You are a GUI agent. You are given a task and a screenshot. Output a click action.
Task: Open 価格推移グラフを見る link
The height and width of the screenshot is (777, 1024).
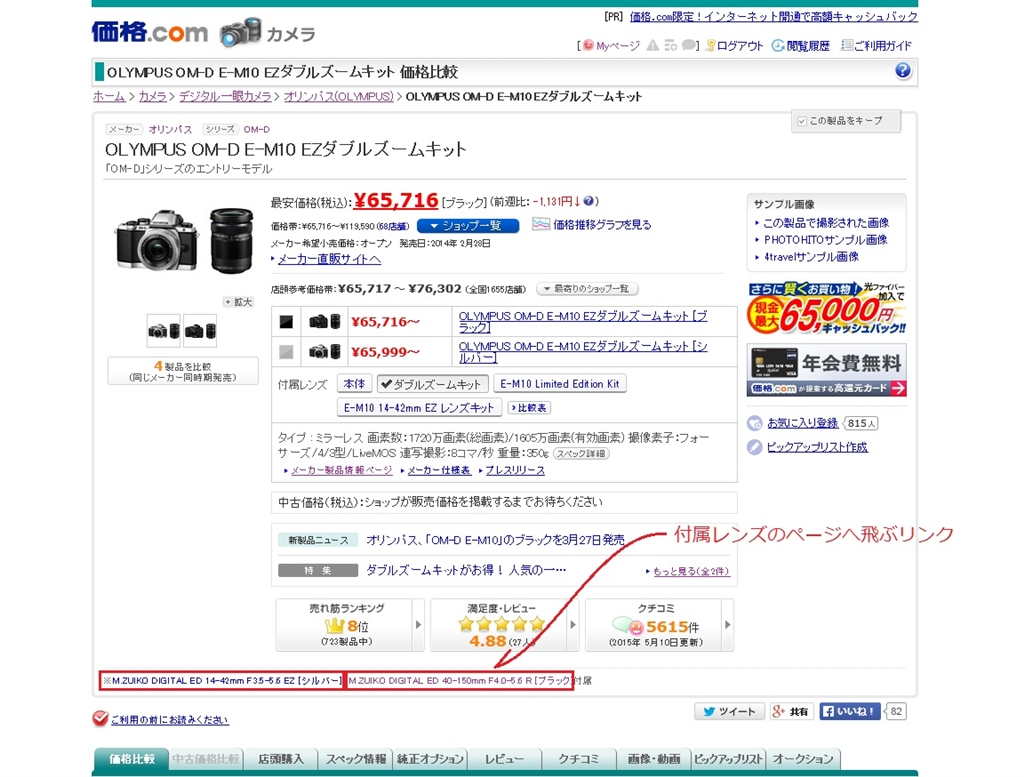pyautogui.click(x=602, y=225)
